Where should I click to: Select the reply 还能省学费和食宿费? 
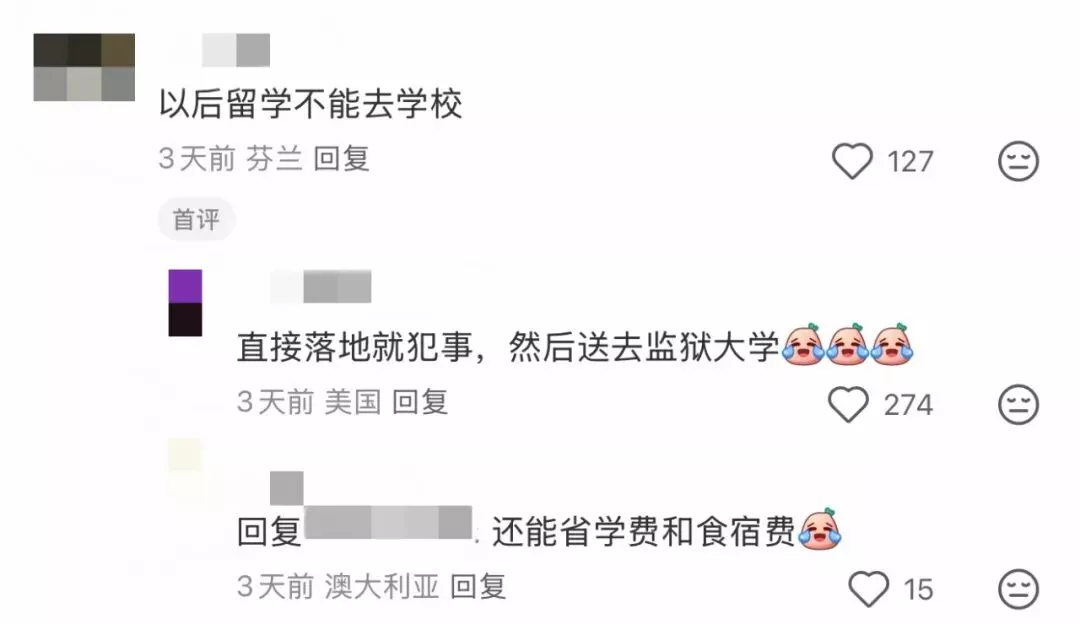tap(644, 532)
